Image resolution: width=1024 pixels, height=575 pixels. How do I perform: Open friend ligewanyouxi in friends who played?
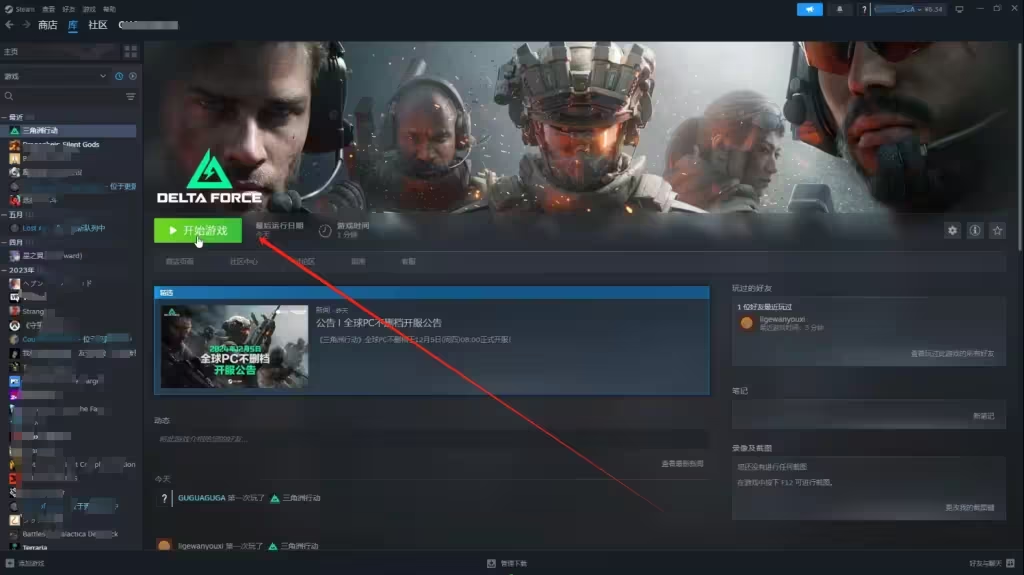coord(782,319)
